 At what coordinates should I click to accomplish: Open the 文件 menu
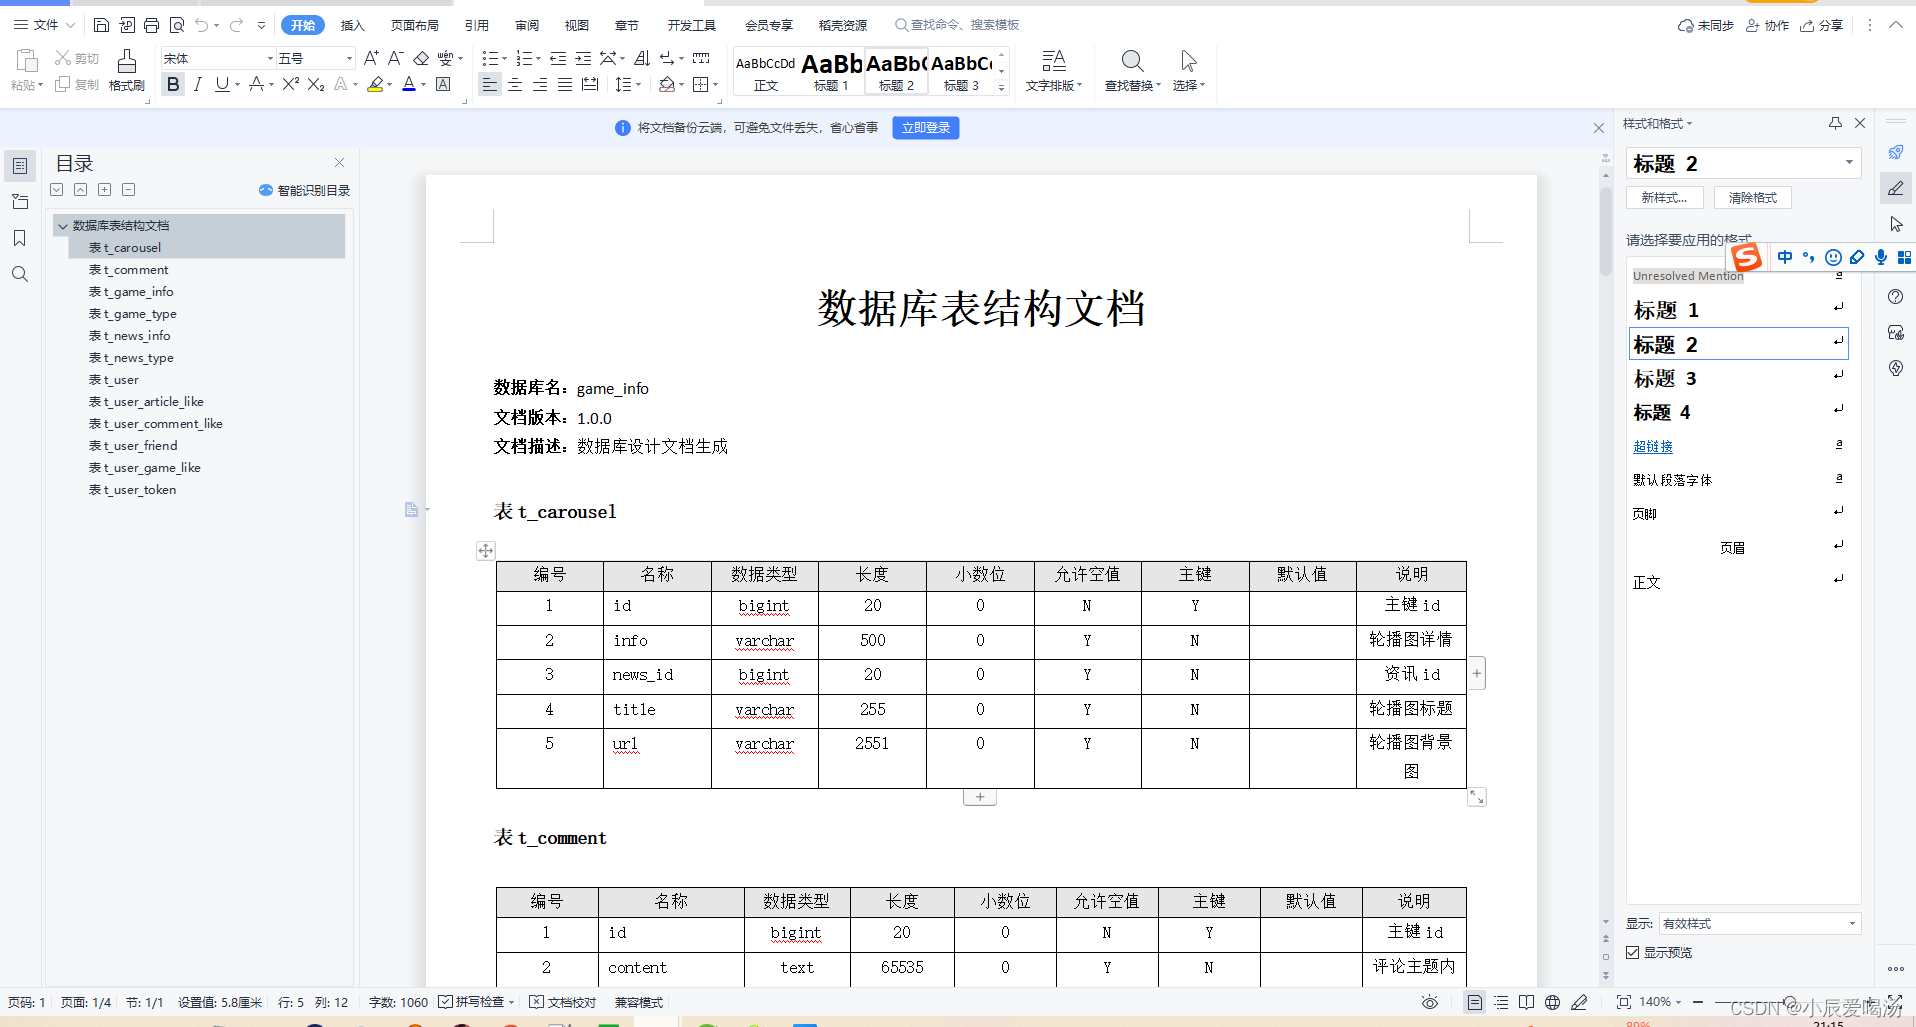click(x=45, y=25)
